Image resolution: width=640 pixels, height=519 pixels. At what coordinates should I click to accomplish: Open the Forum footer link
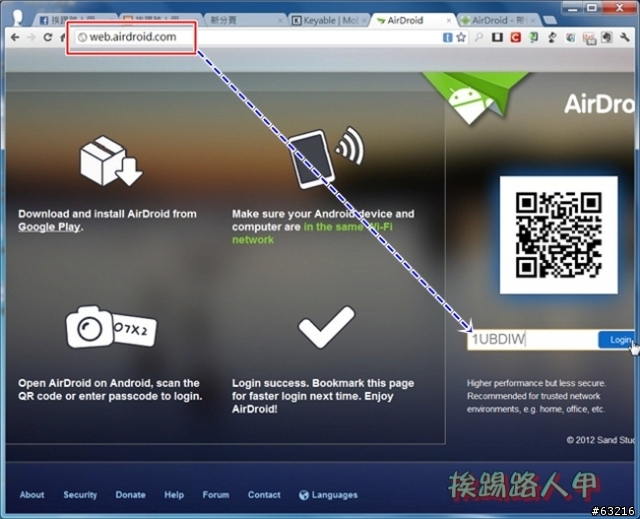pos(216,495)
